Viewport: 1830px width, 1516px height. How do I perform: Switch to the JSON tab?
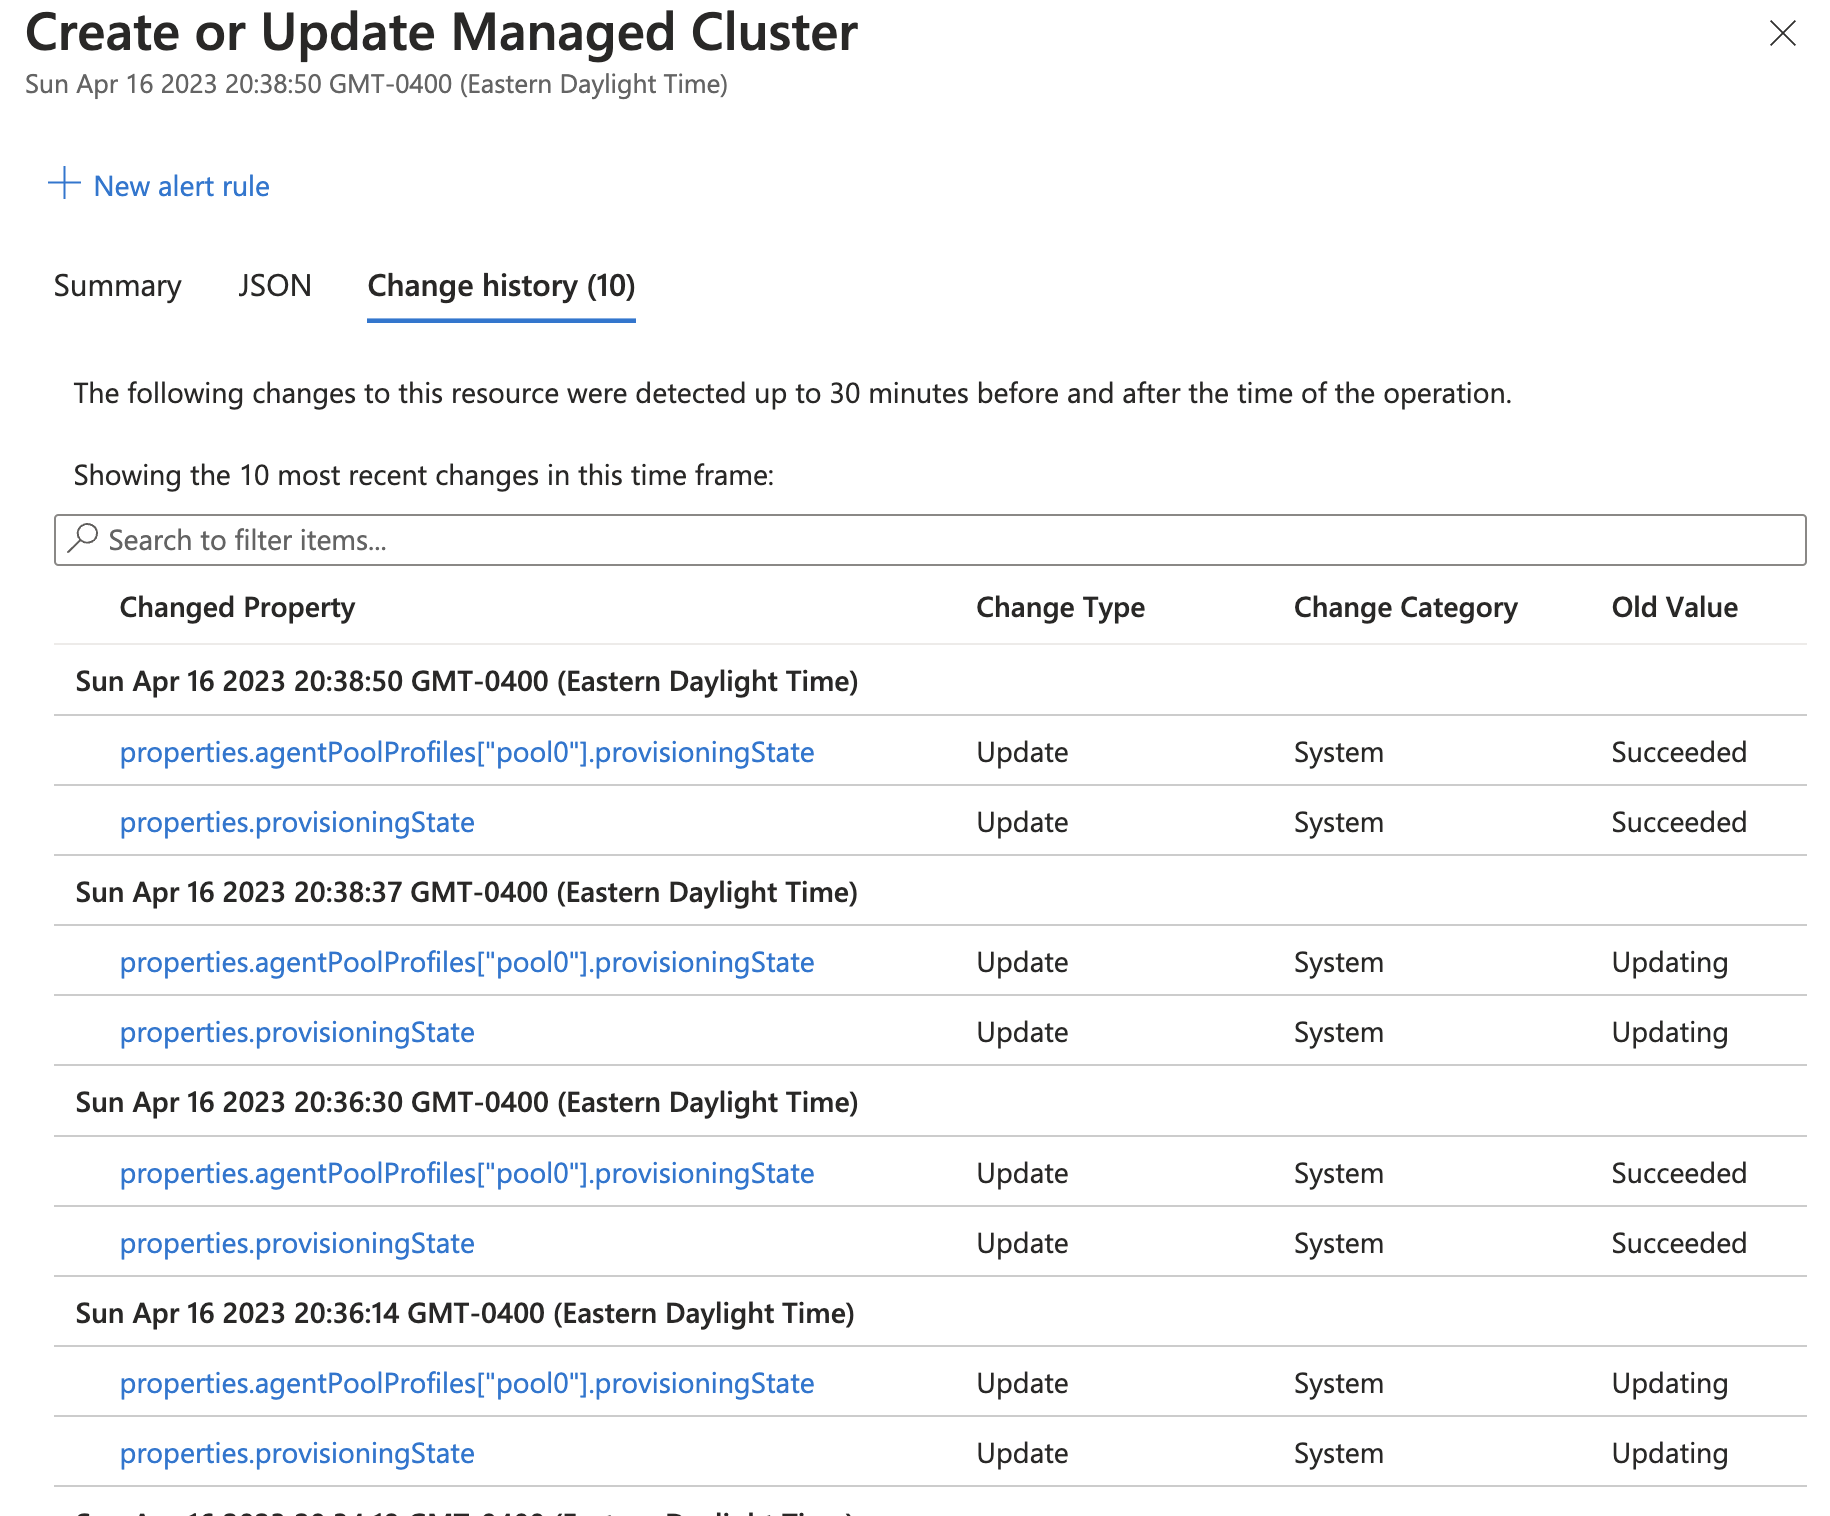pos(273,287)
